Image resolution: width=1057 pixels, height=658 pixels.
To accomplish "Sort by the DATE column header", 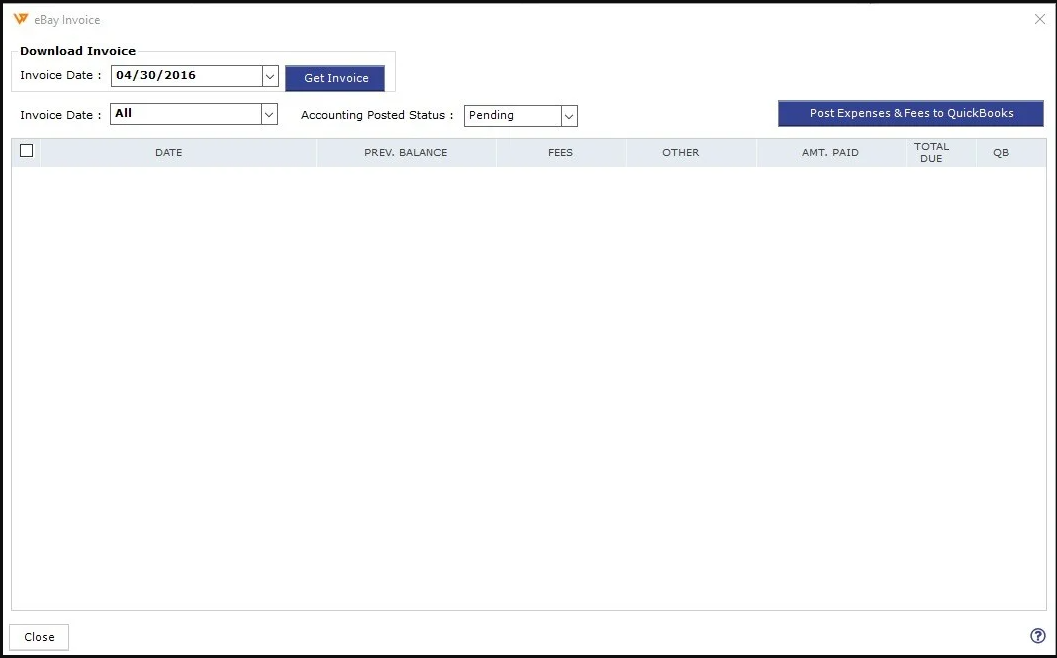I will (168, 153).
